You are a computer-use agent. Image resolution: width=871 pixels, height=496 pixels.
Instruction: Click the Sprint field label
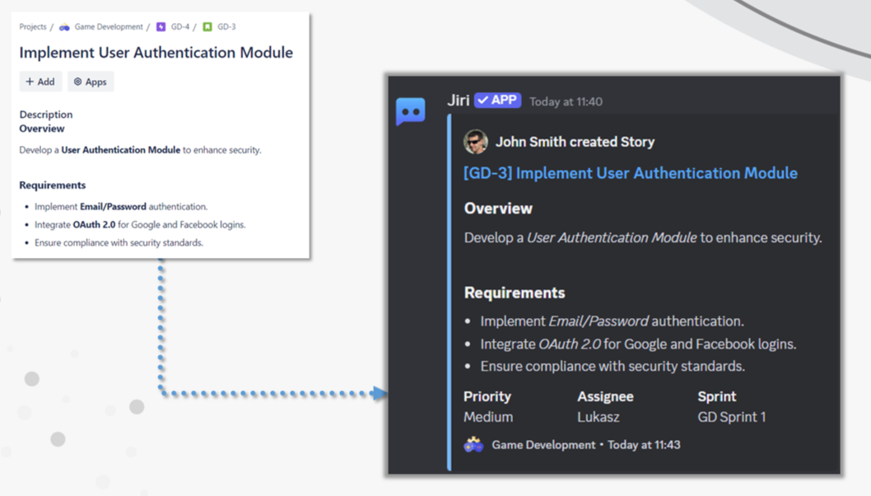tap(717, 397)
